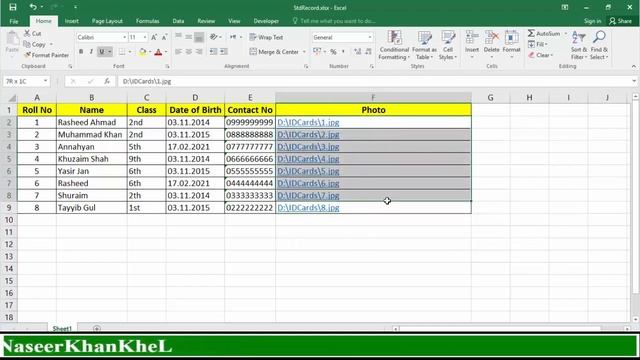This screenshot has width=640, height=360.
Task: Open Merge & Center dropdown arrow
Action: point(304,52)
